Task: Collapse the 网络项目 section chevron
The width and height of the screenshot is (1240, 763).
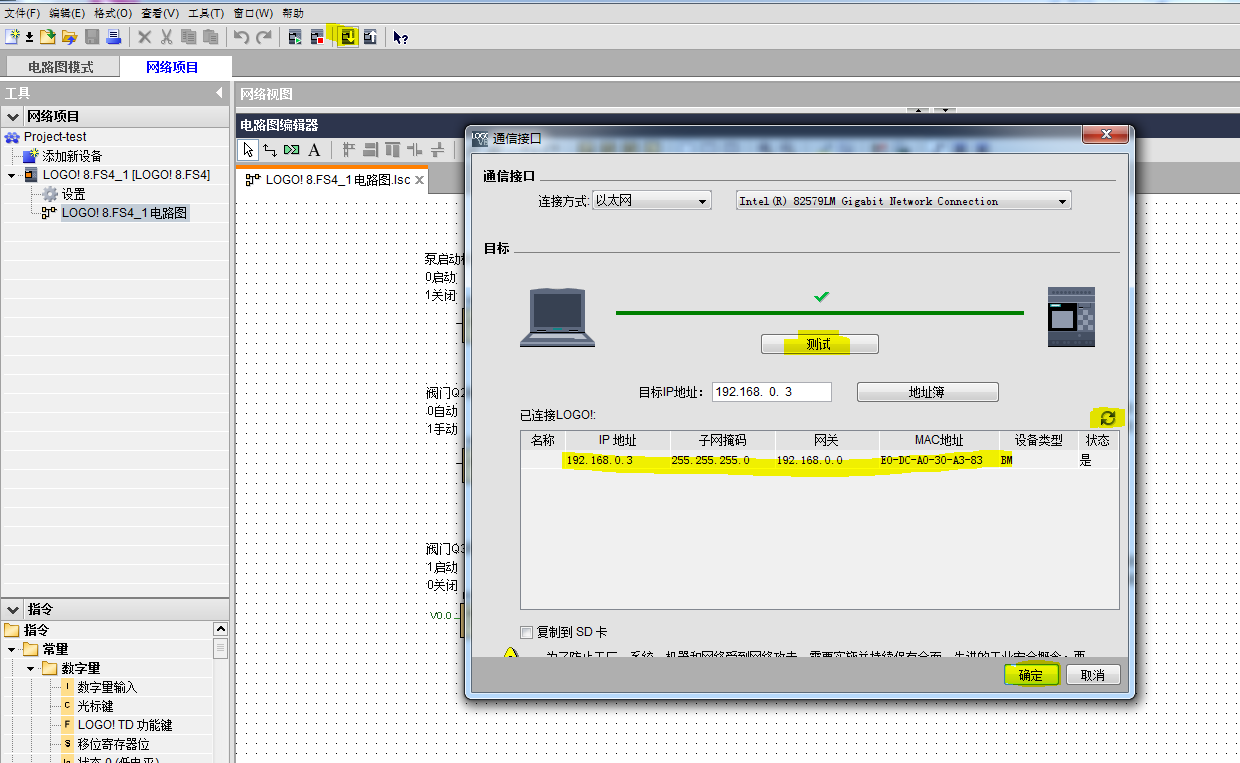Action: tap(13, 116)
